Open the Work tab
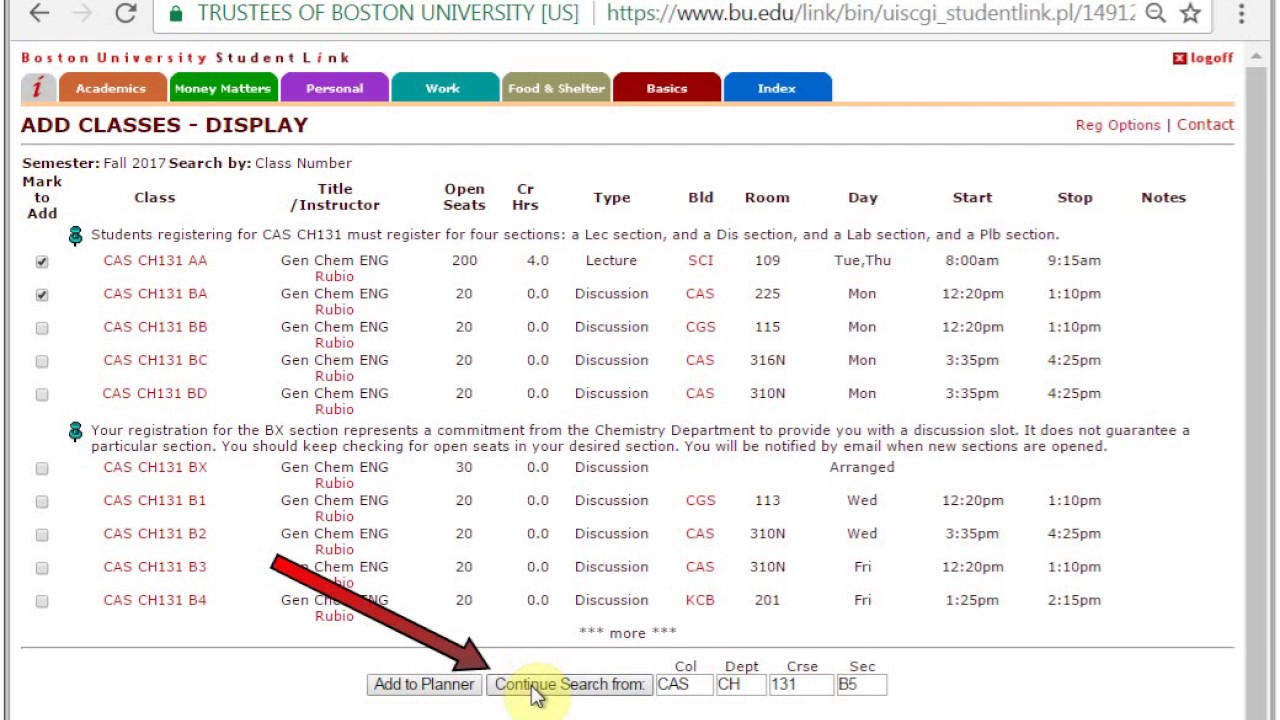Screen dimensions: 1280x720 443,88
